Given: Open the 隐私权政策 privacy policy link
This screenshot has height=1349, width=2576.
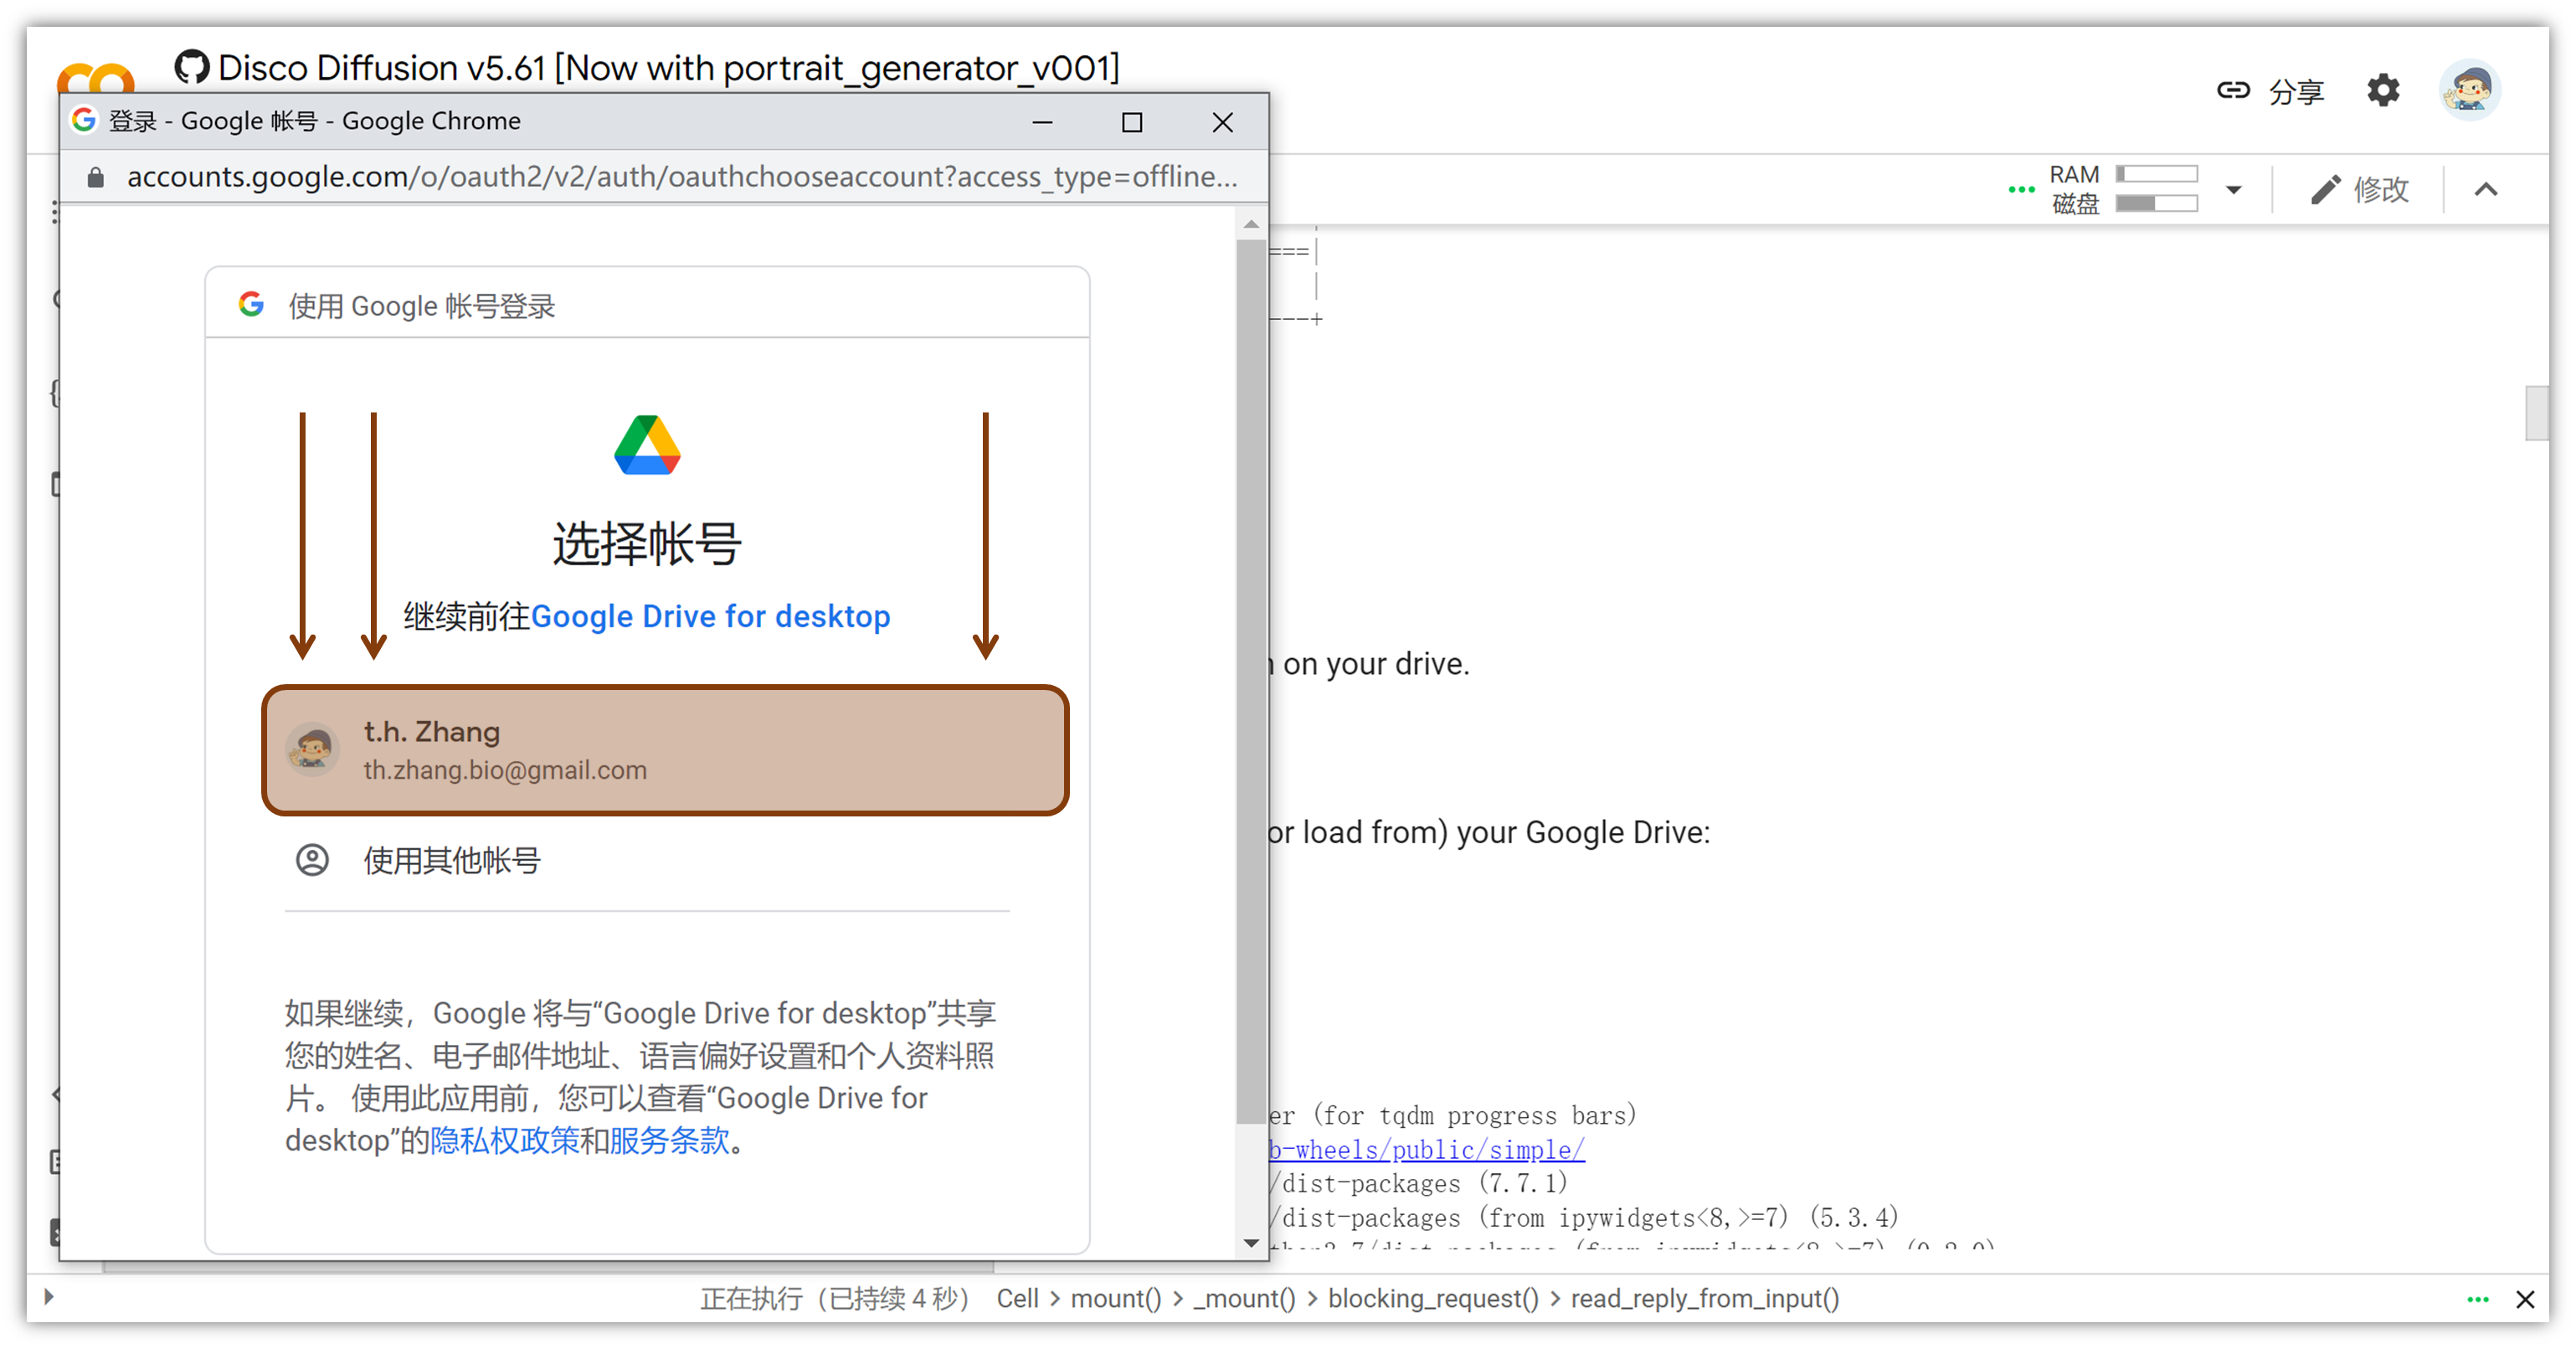Looking at the screenshot, I should pyautogui.click(x=505, y=1140).
